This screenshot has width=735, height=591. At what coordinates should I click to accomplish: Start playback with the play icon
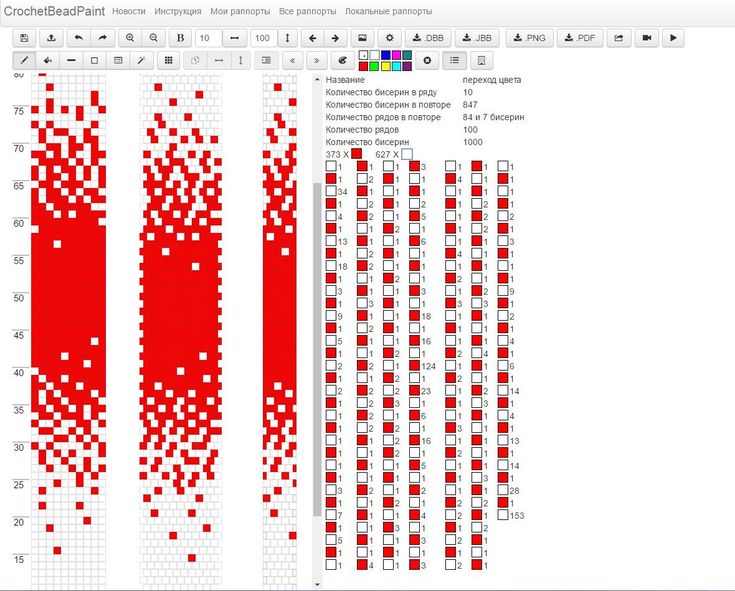(673, 38)
